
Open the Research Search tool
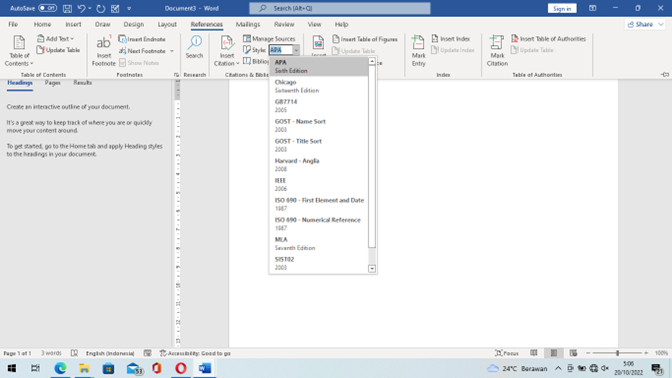[x=194, y=47]
